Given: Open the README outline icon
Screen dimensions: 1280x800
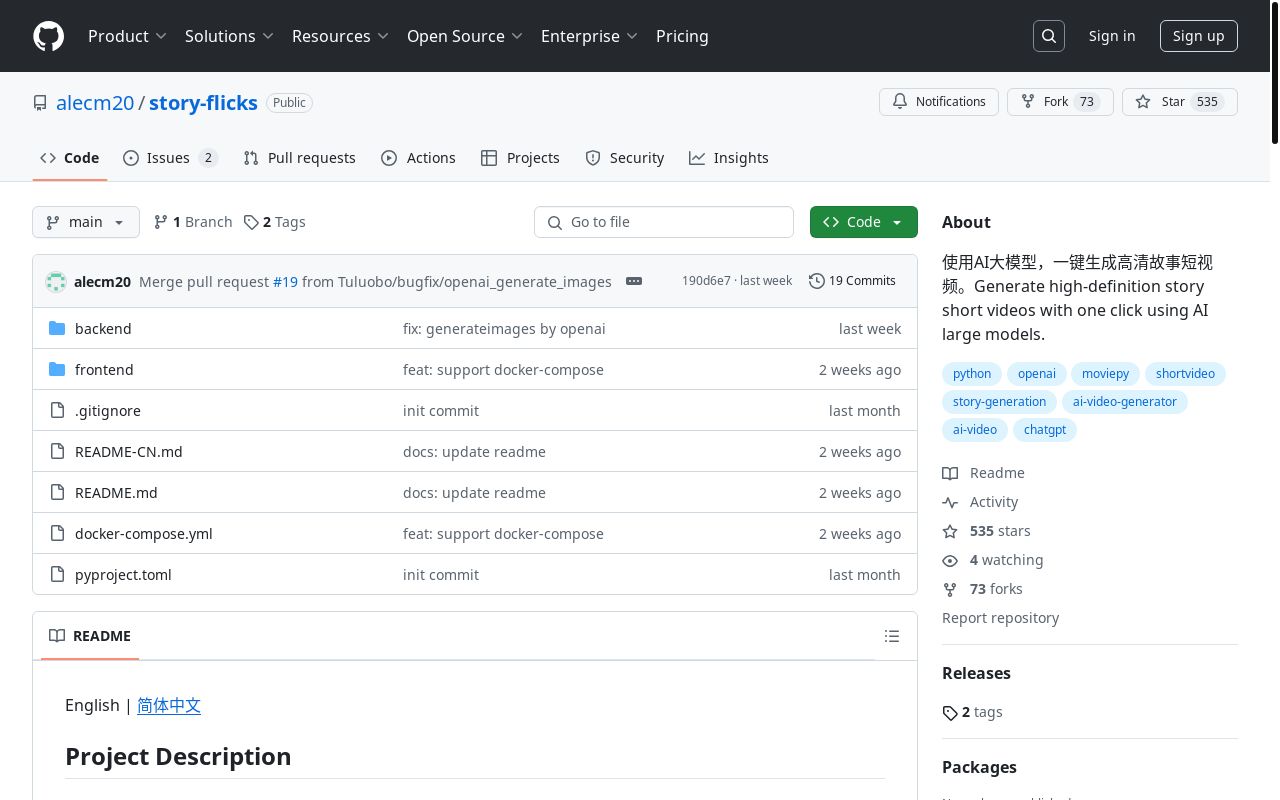Looking at the screenshot, I should point(892,636).
